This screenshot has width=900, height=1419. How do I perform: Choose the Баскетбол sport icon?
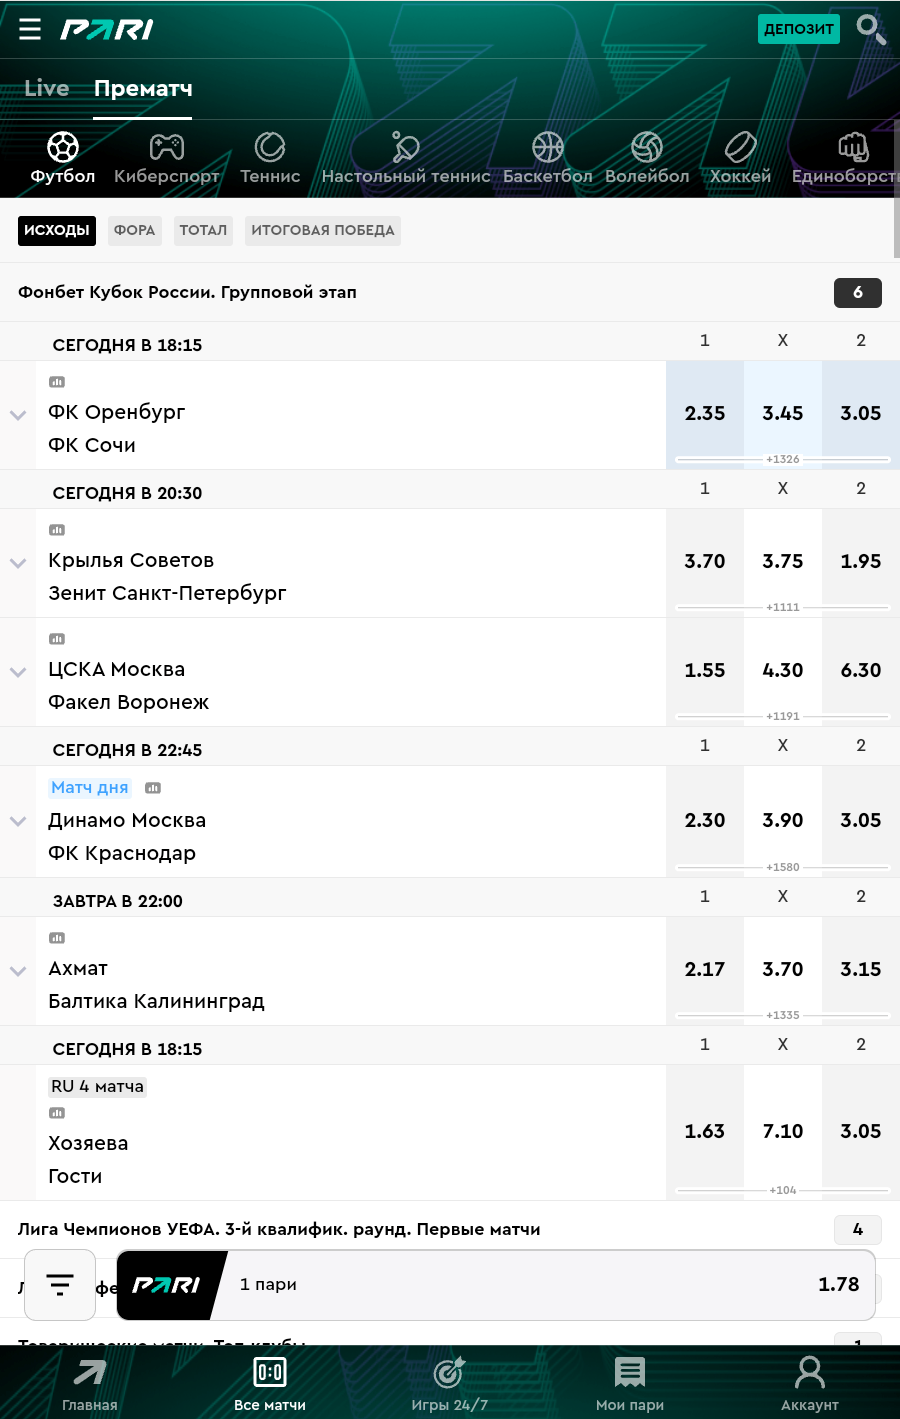(547, 148)
